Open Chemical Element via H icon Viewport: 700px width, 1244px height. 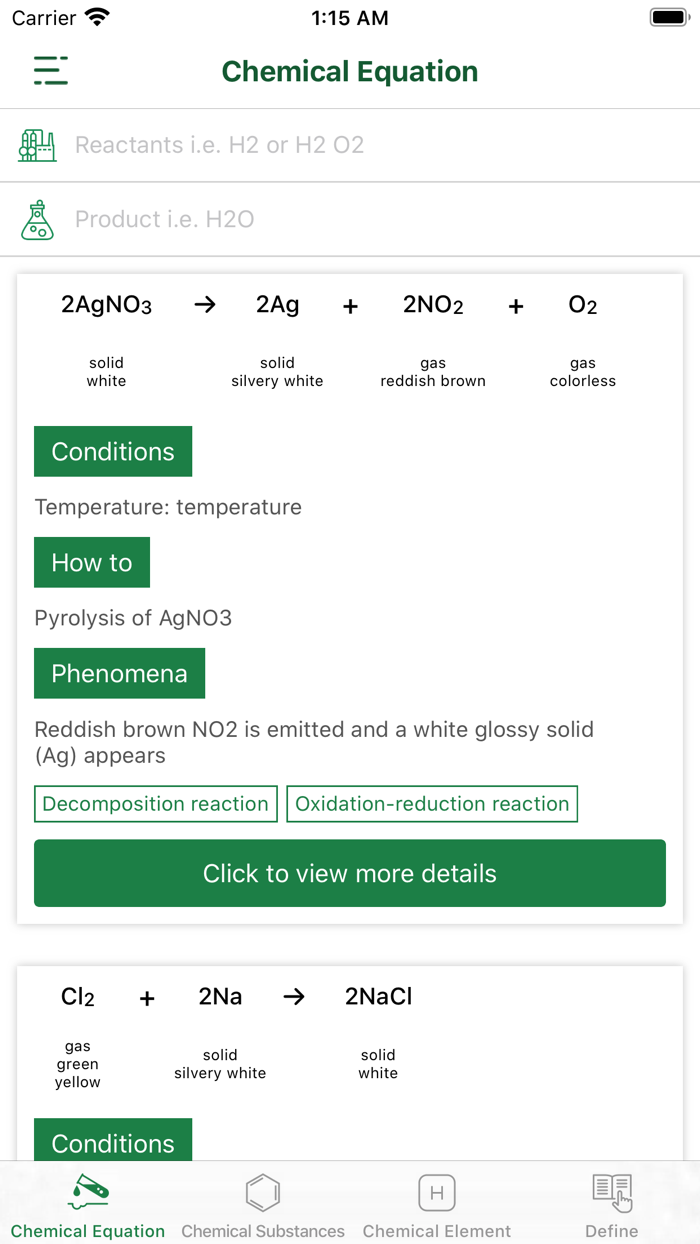(x=437, y=1192)
